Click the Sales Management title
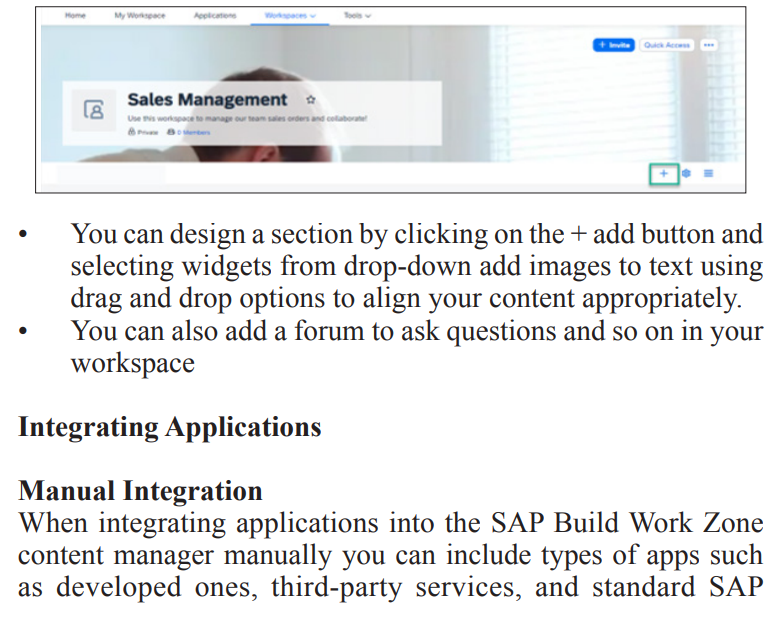The width and height of the screenshot is (783, 627). (x=207, y=100)
